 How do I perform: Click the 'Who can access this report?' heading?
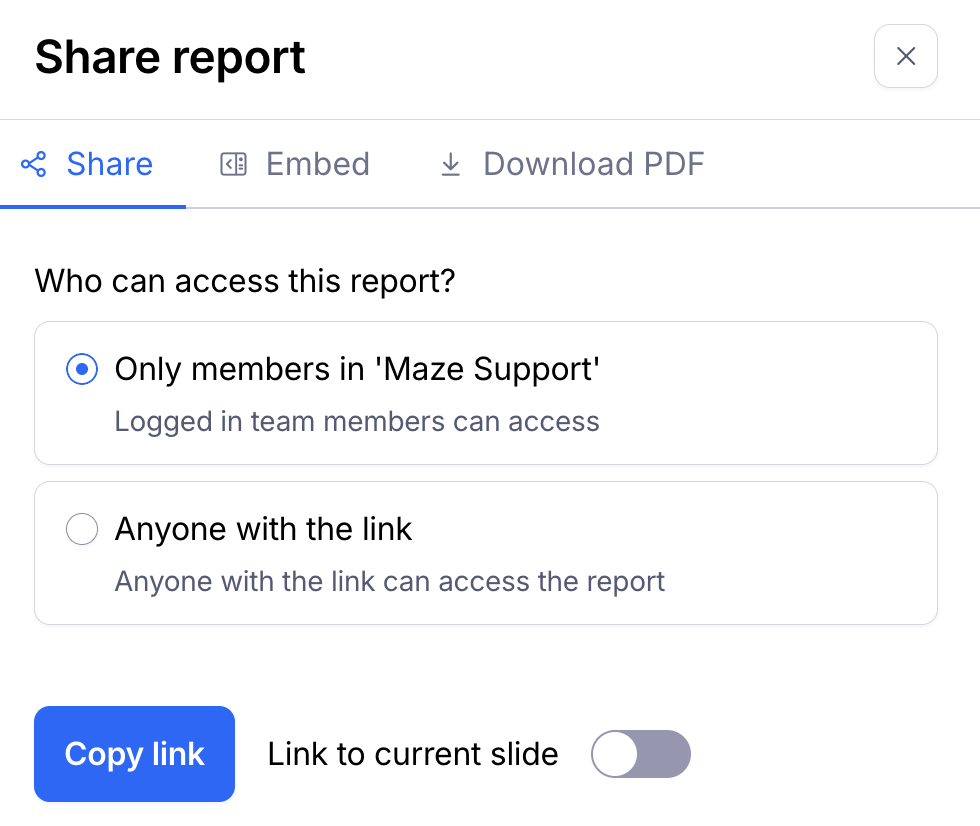[x=245, y=281]
